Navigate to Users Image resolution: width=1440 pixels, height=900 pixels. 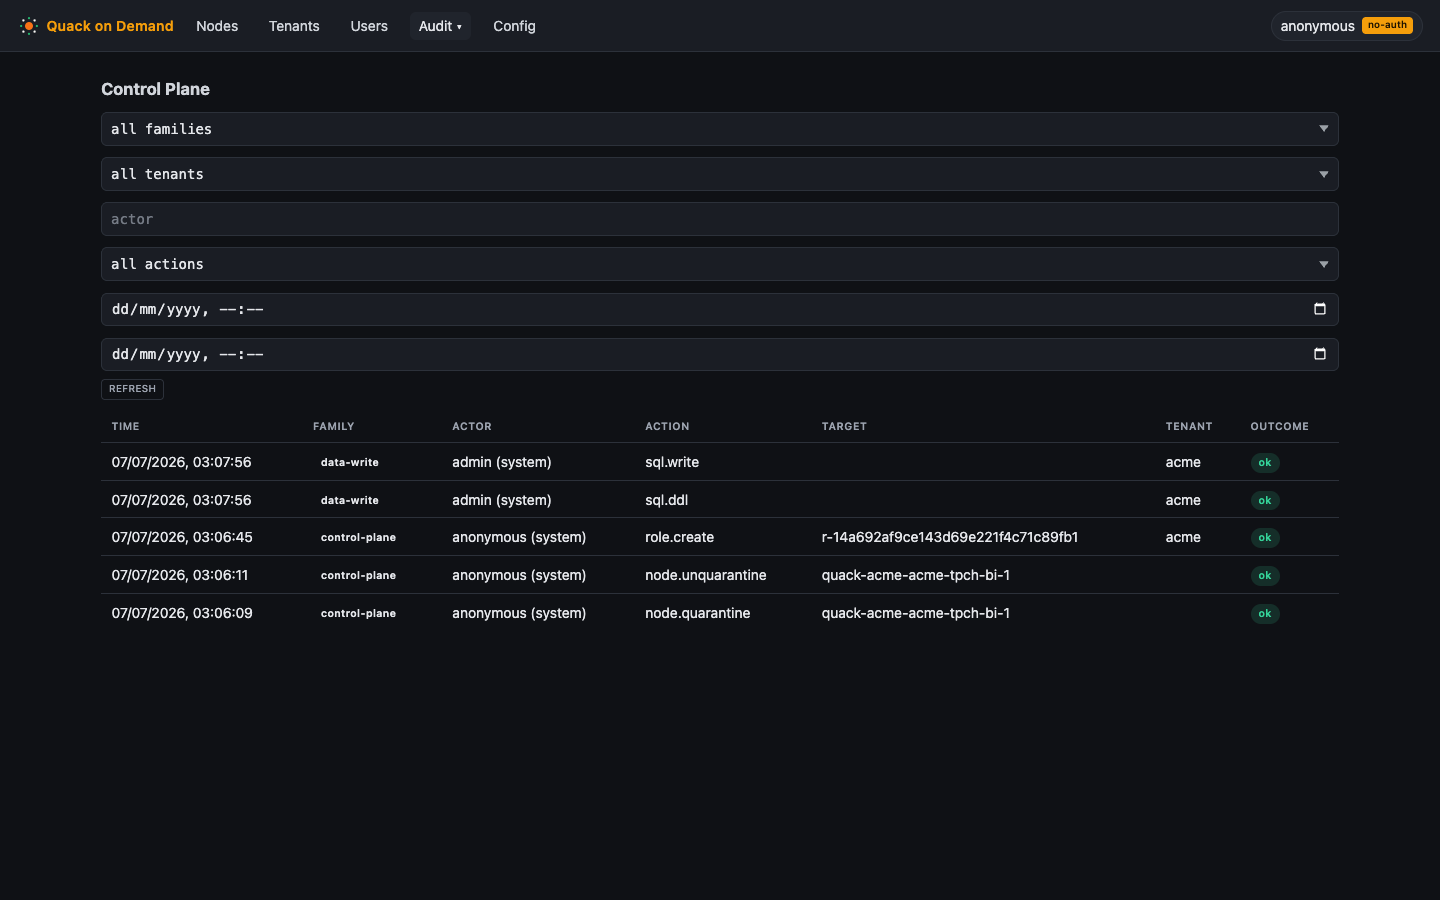tap(369, 26)
